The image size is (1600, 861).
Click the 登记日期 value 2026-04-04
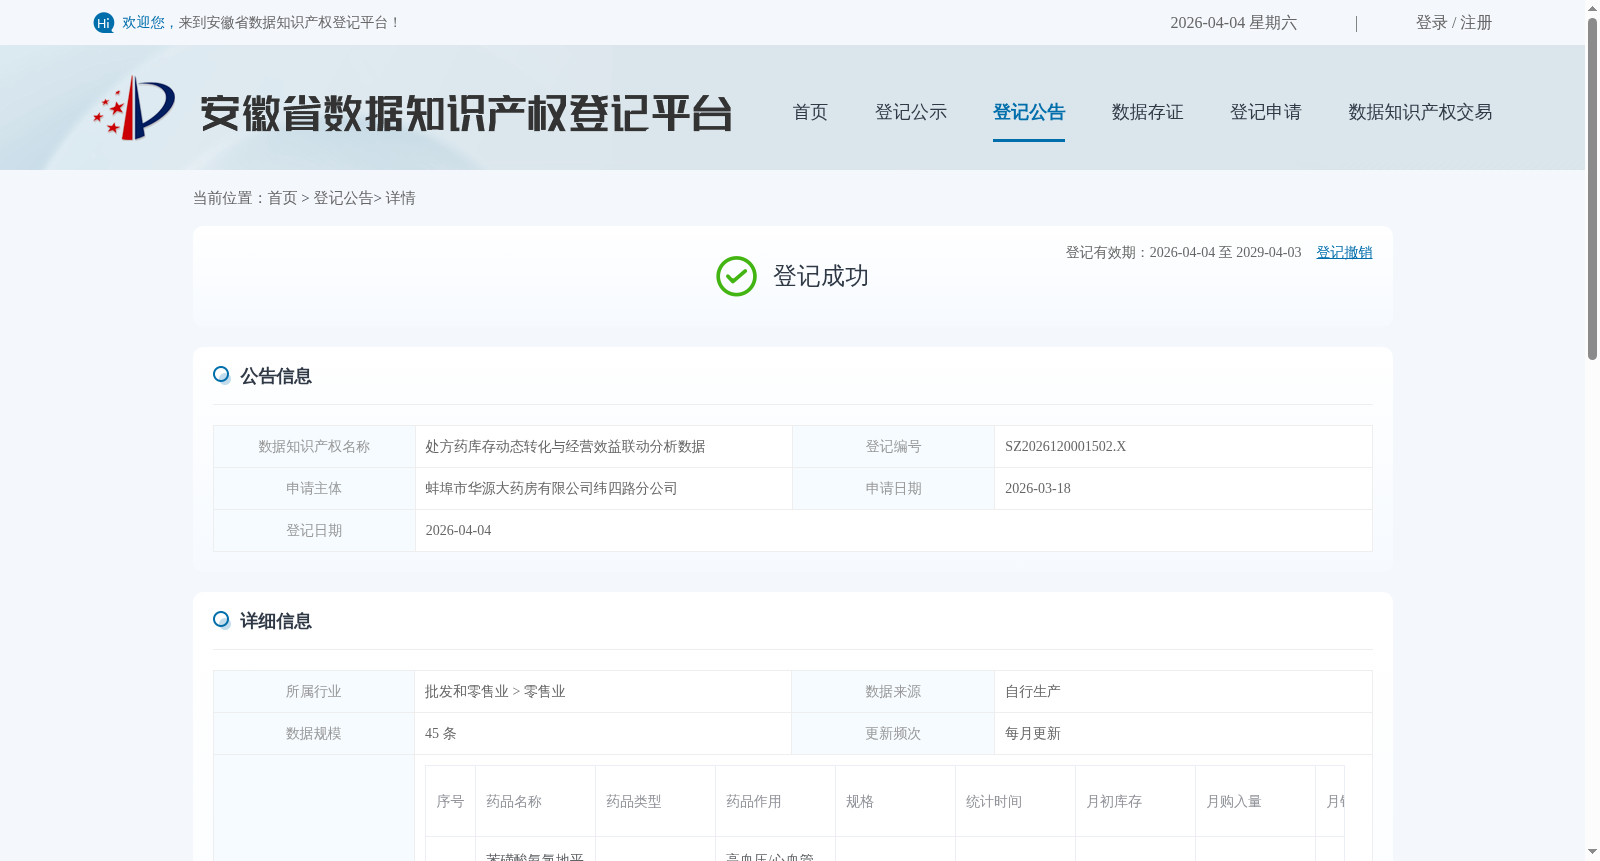(458, 531)
